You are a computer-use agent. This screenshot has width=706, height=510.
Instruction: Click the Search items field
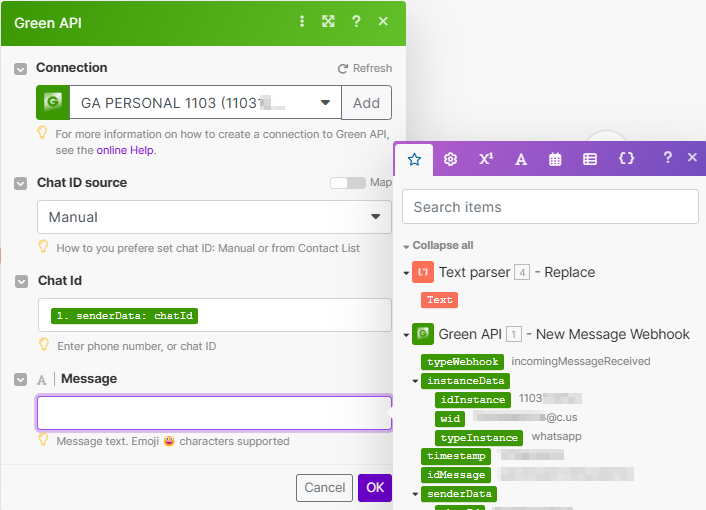(550, 207)
